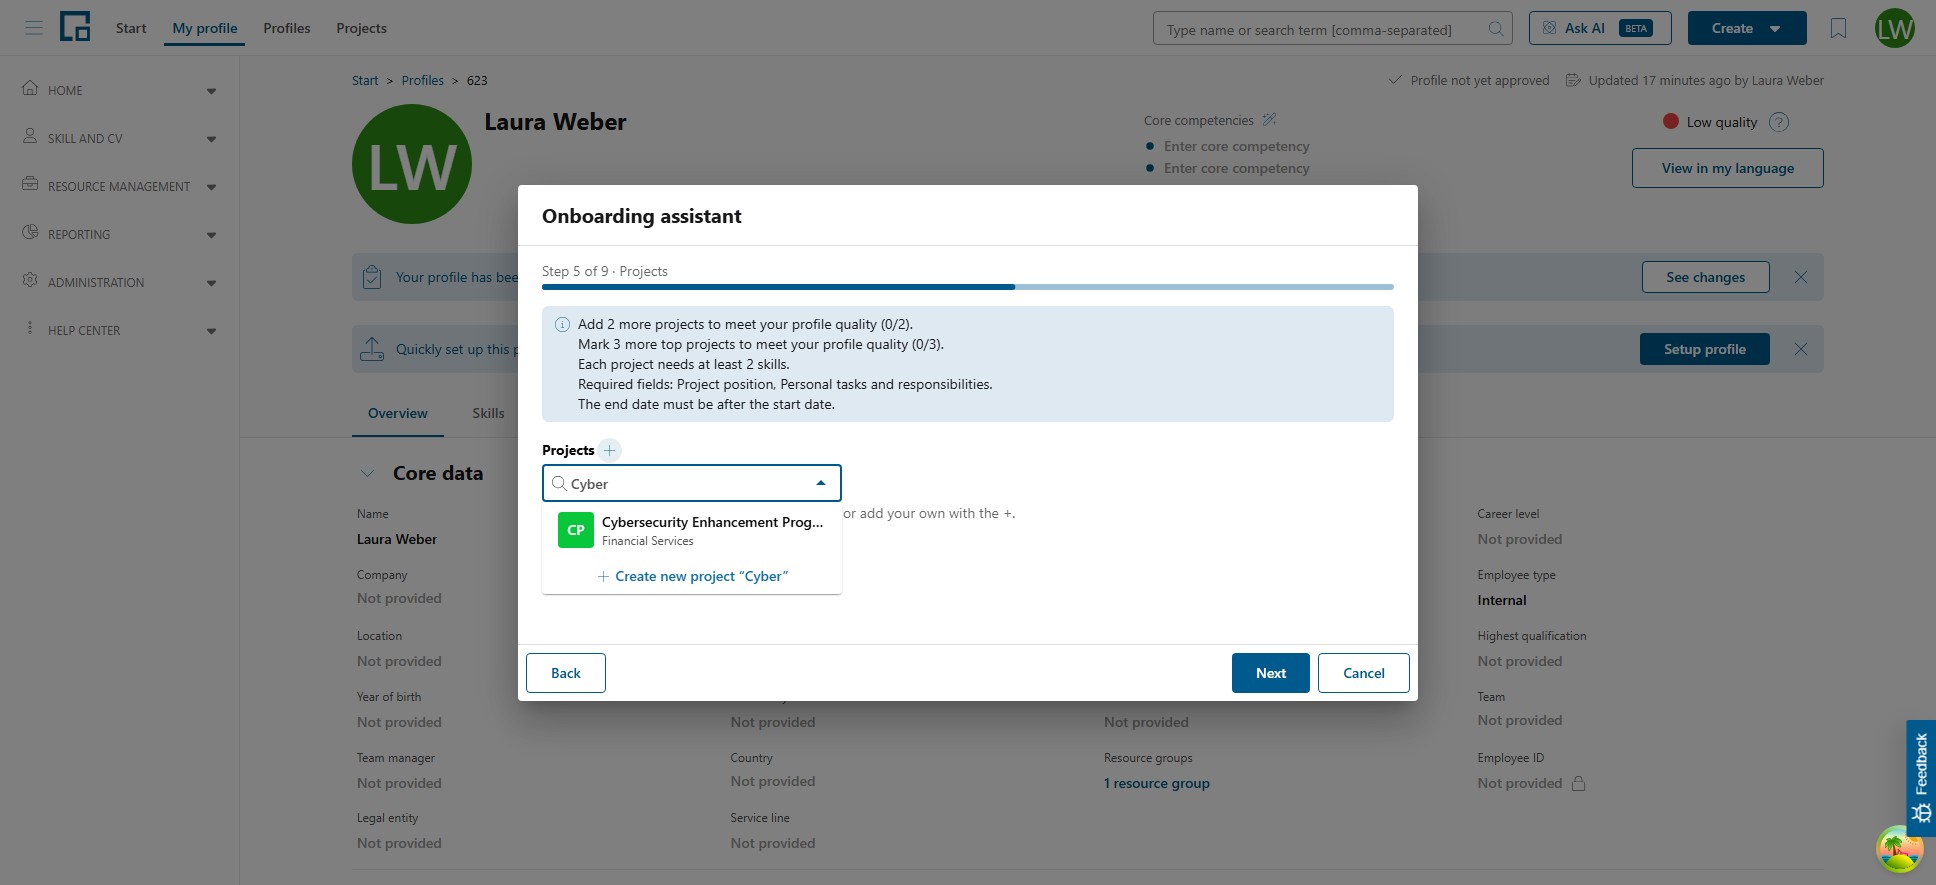Click the project search field containing Cyber

pos(691,483)
